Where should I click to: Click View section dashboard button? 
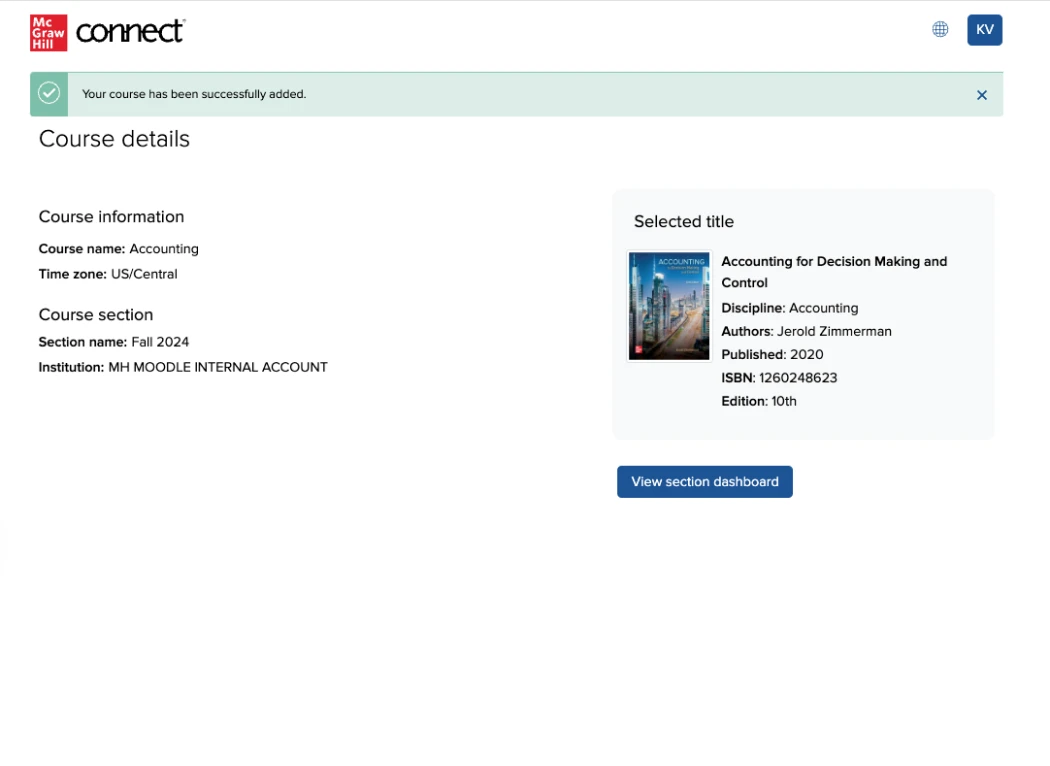pos(704,481)
